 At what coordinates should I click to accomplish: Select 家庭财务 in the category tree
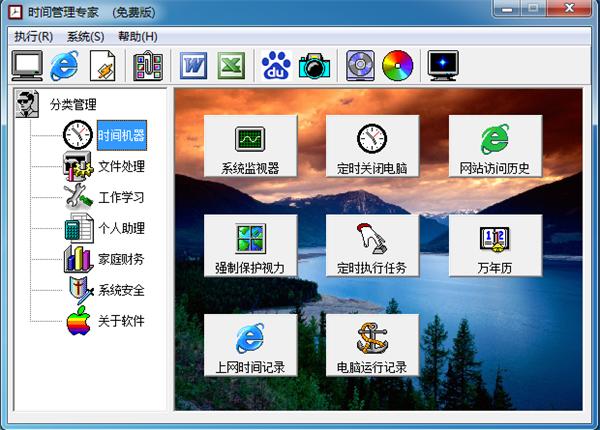pos(121,259)
